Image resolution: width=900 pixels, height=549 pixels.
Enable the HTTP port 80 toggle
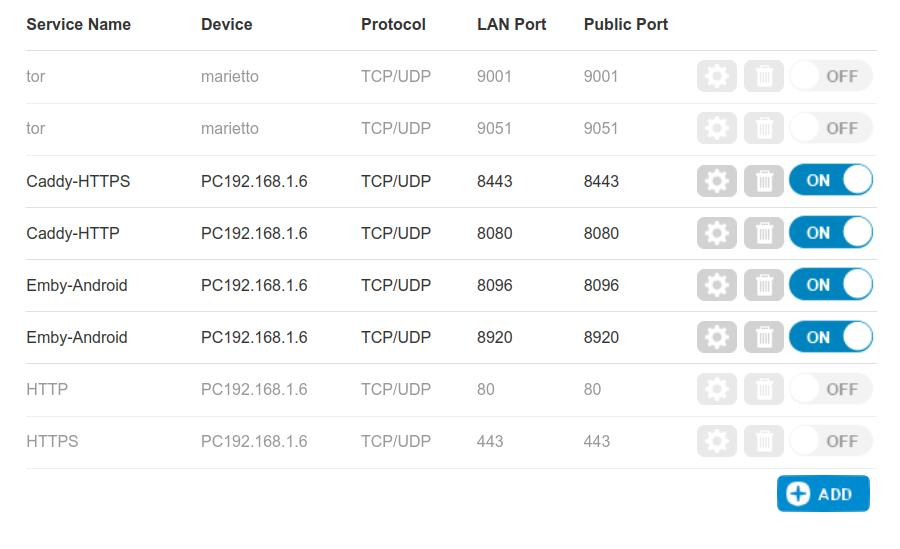[831, 389]
